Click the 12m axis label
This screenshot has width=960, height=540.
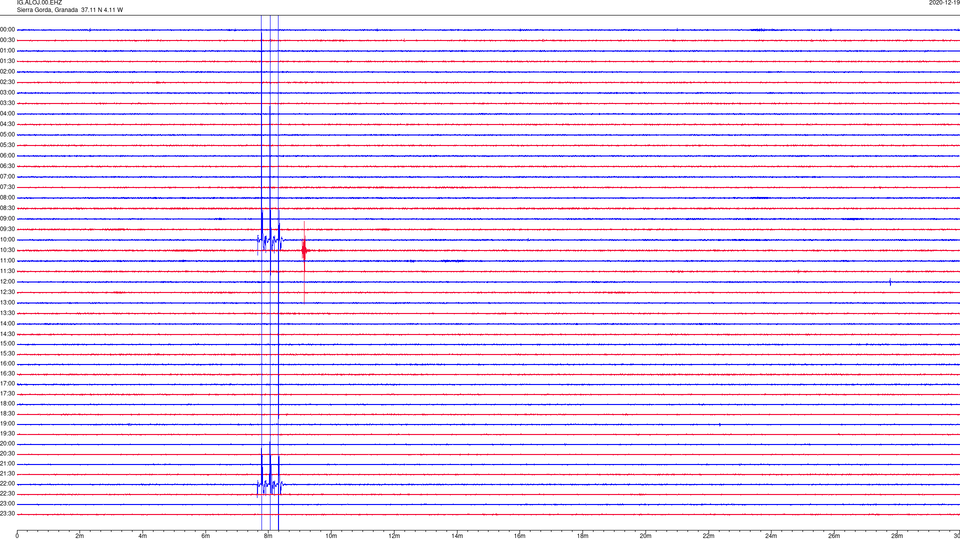[x=394, y=536]
